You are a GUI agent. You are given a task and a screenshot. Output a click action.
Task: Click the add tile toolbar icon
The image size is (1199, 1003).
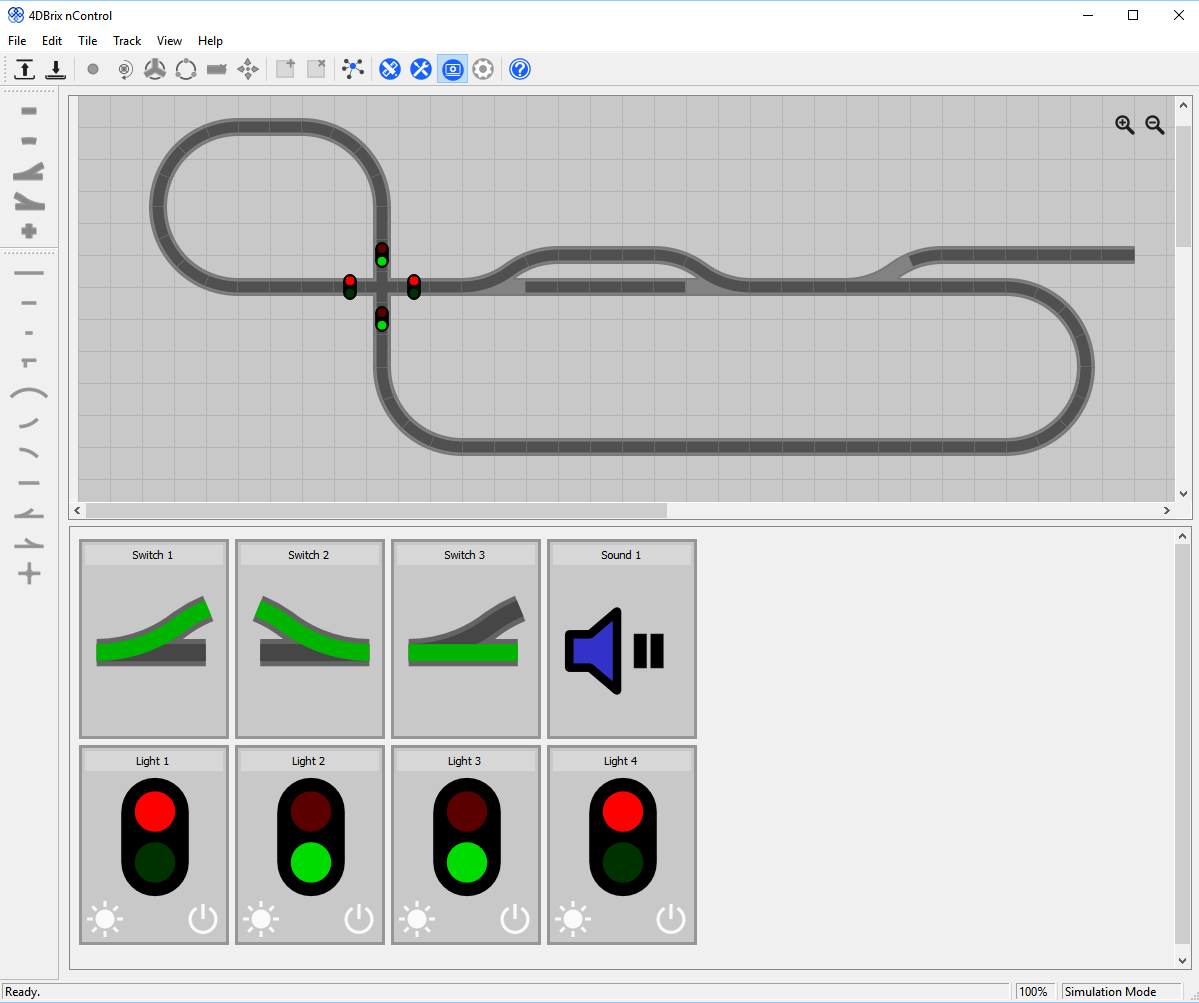pyautogui.click(x=286, y=69)
